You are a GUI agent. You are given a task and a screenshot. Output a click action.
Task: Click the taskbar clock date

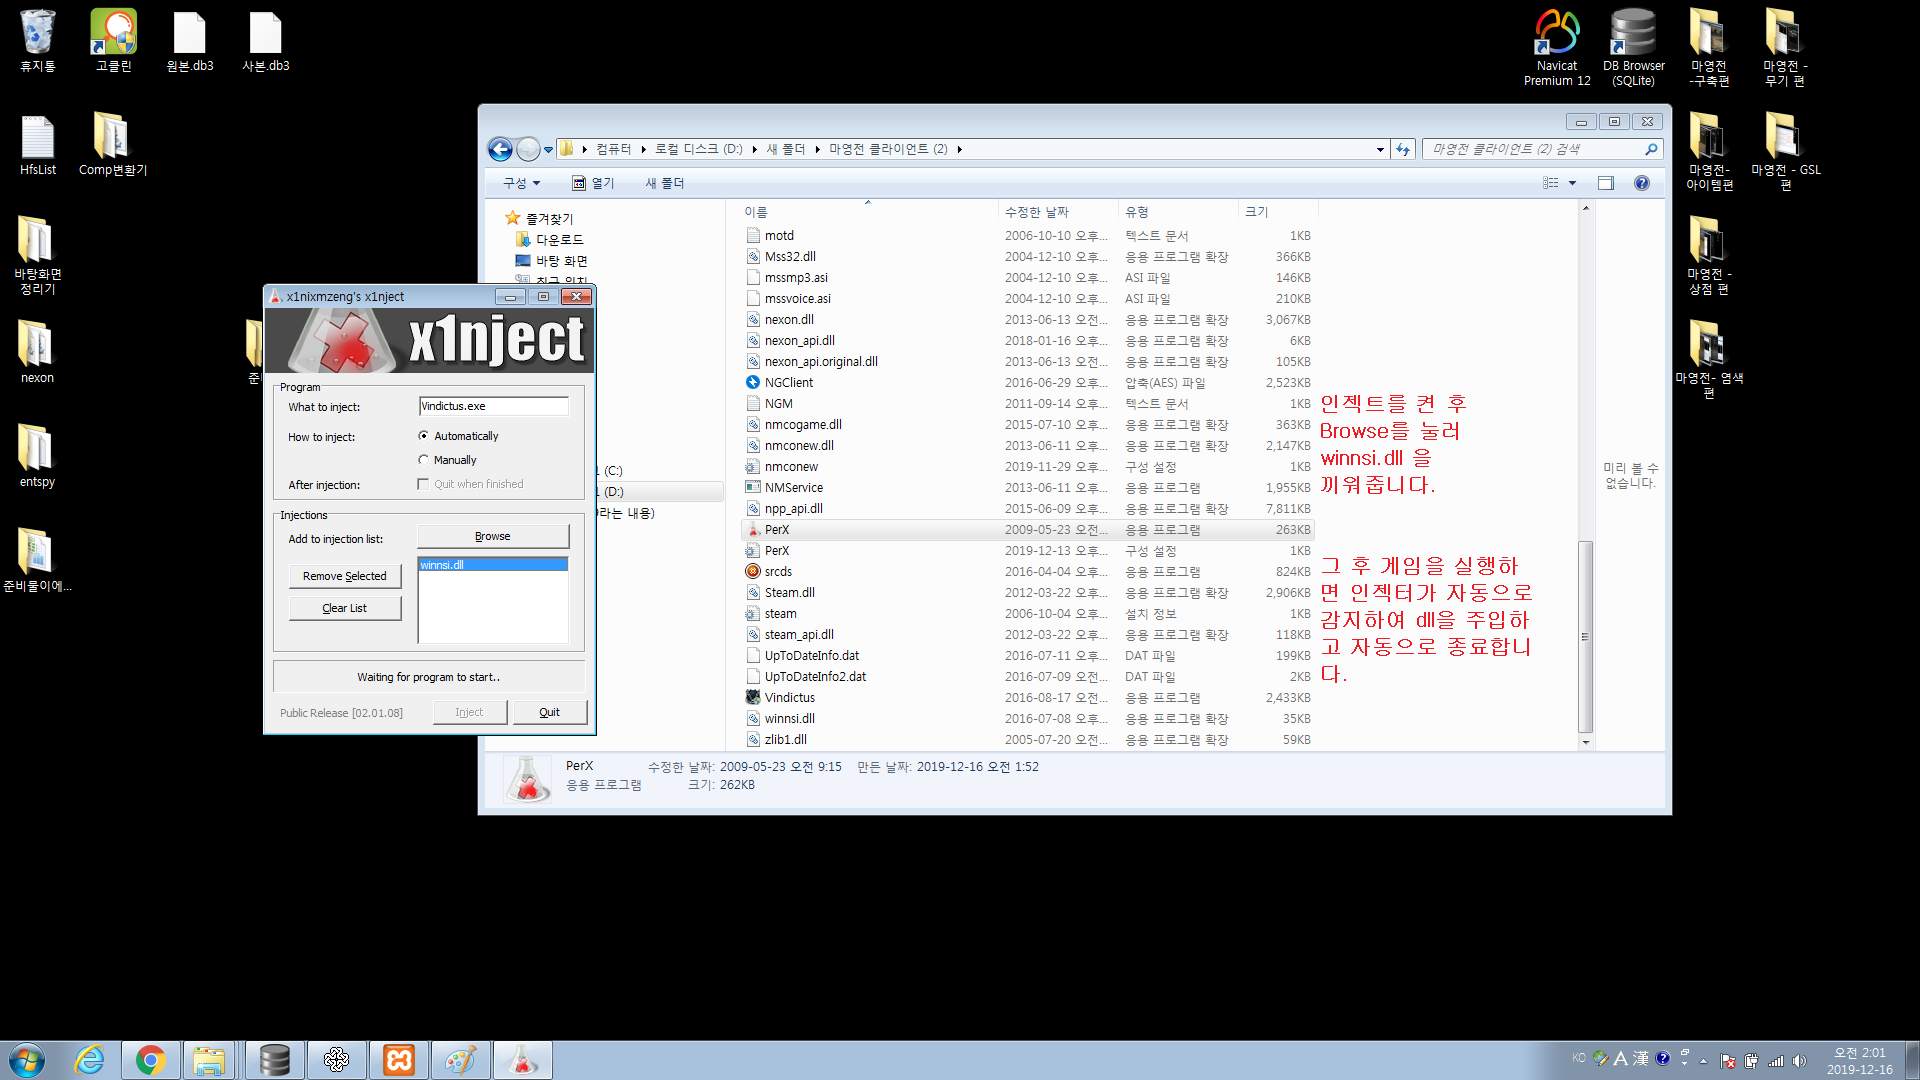(1859, 1069)
